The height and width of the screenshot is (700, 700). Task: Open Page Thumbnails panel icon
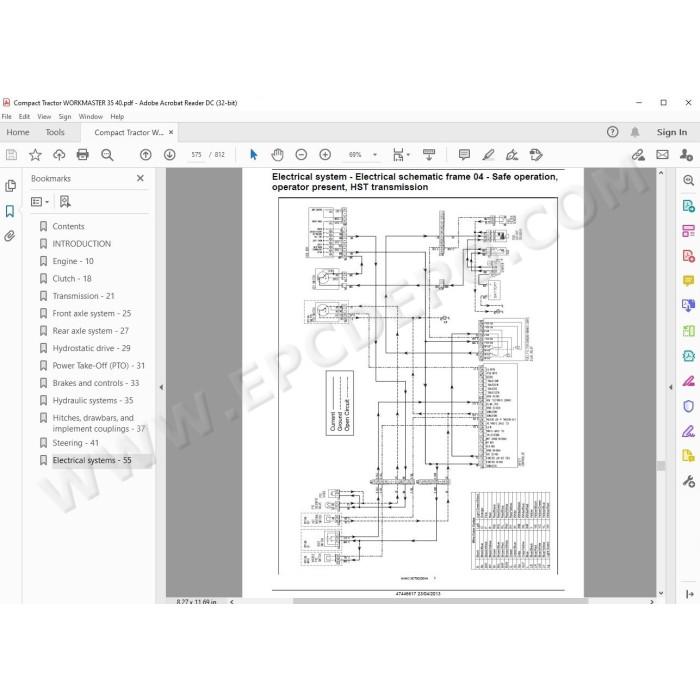coord(10,186)
